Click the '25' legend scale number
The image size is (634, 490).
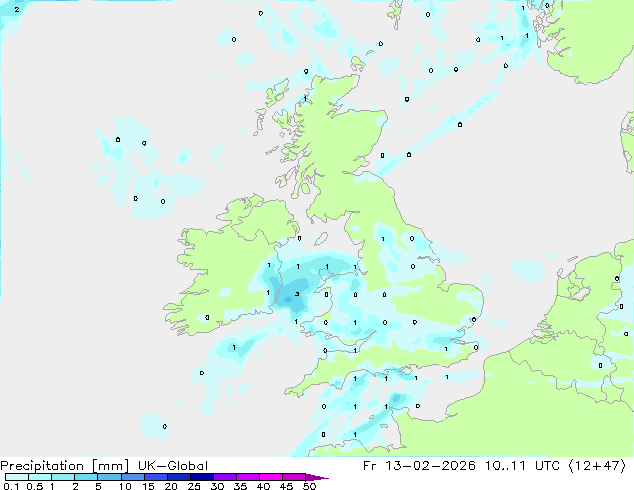tap(194, 486)
